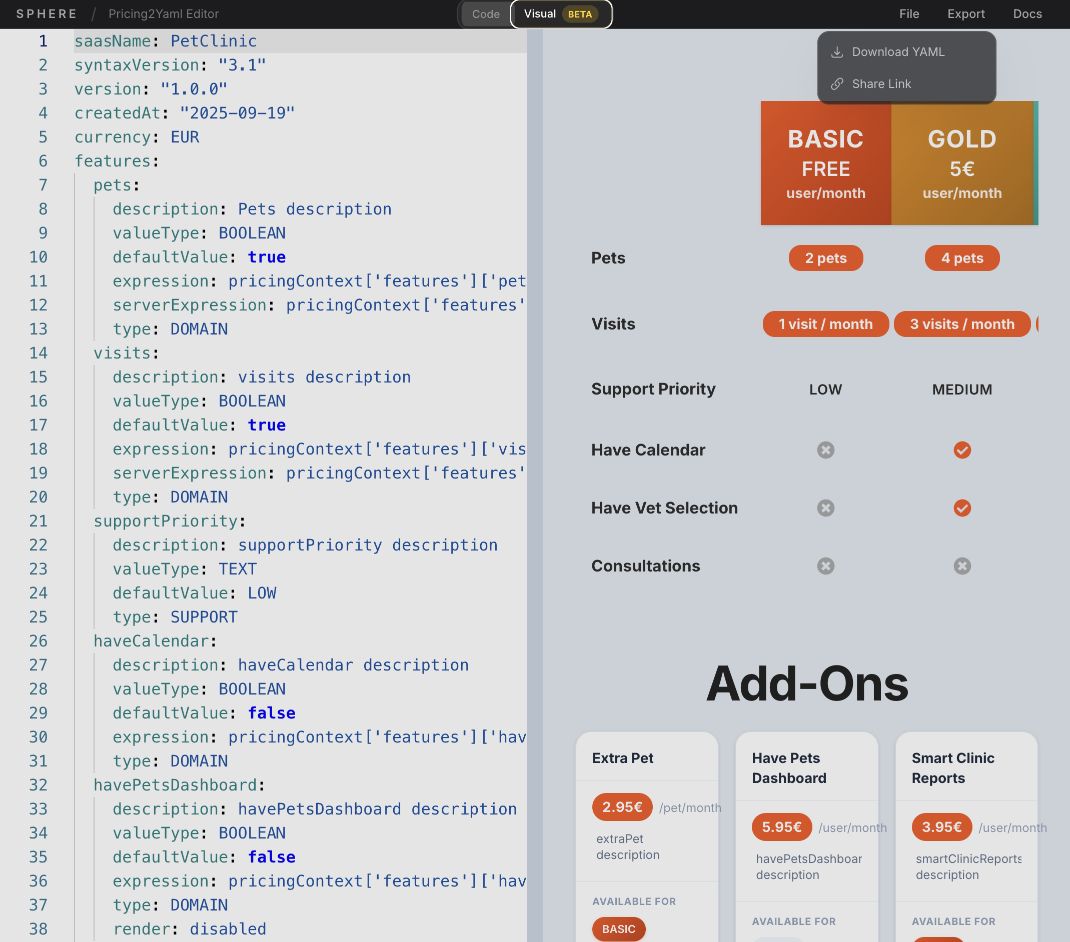Place cursor on saasName: PetClinic line
This screenshot has height=942, width=1070.
pyautogui.click(x=165, y=41)
